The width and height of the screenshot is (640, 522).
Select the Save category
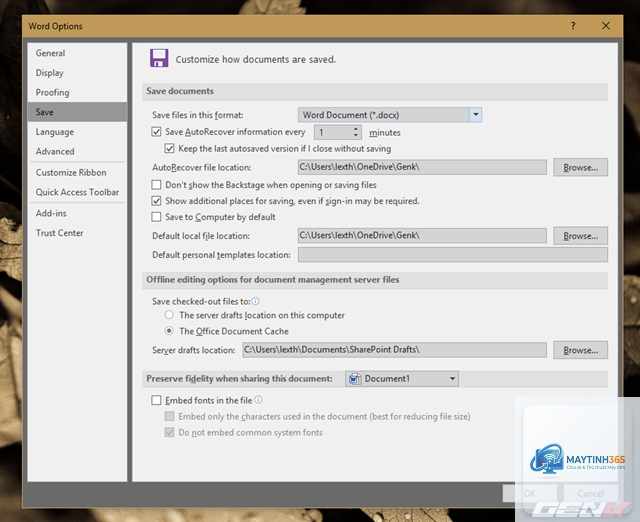pyautogui.click(x=77, y=112)
